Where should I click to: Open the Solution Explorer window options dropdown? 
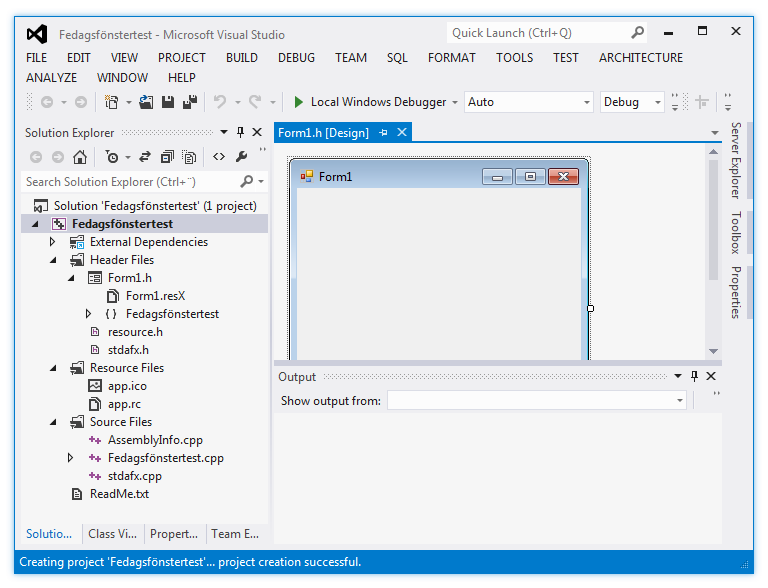[224, 132]
